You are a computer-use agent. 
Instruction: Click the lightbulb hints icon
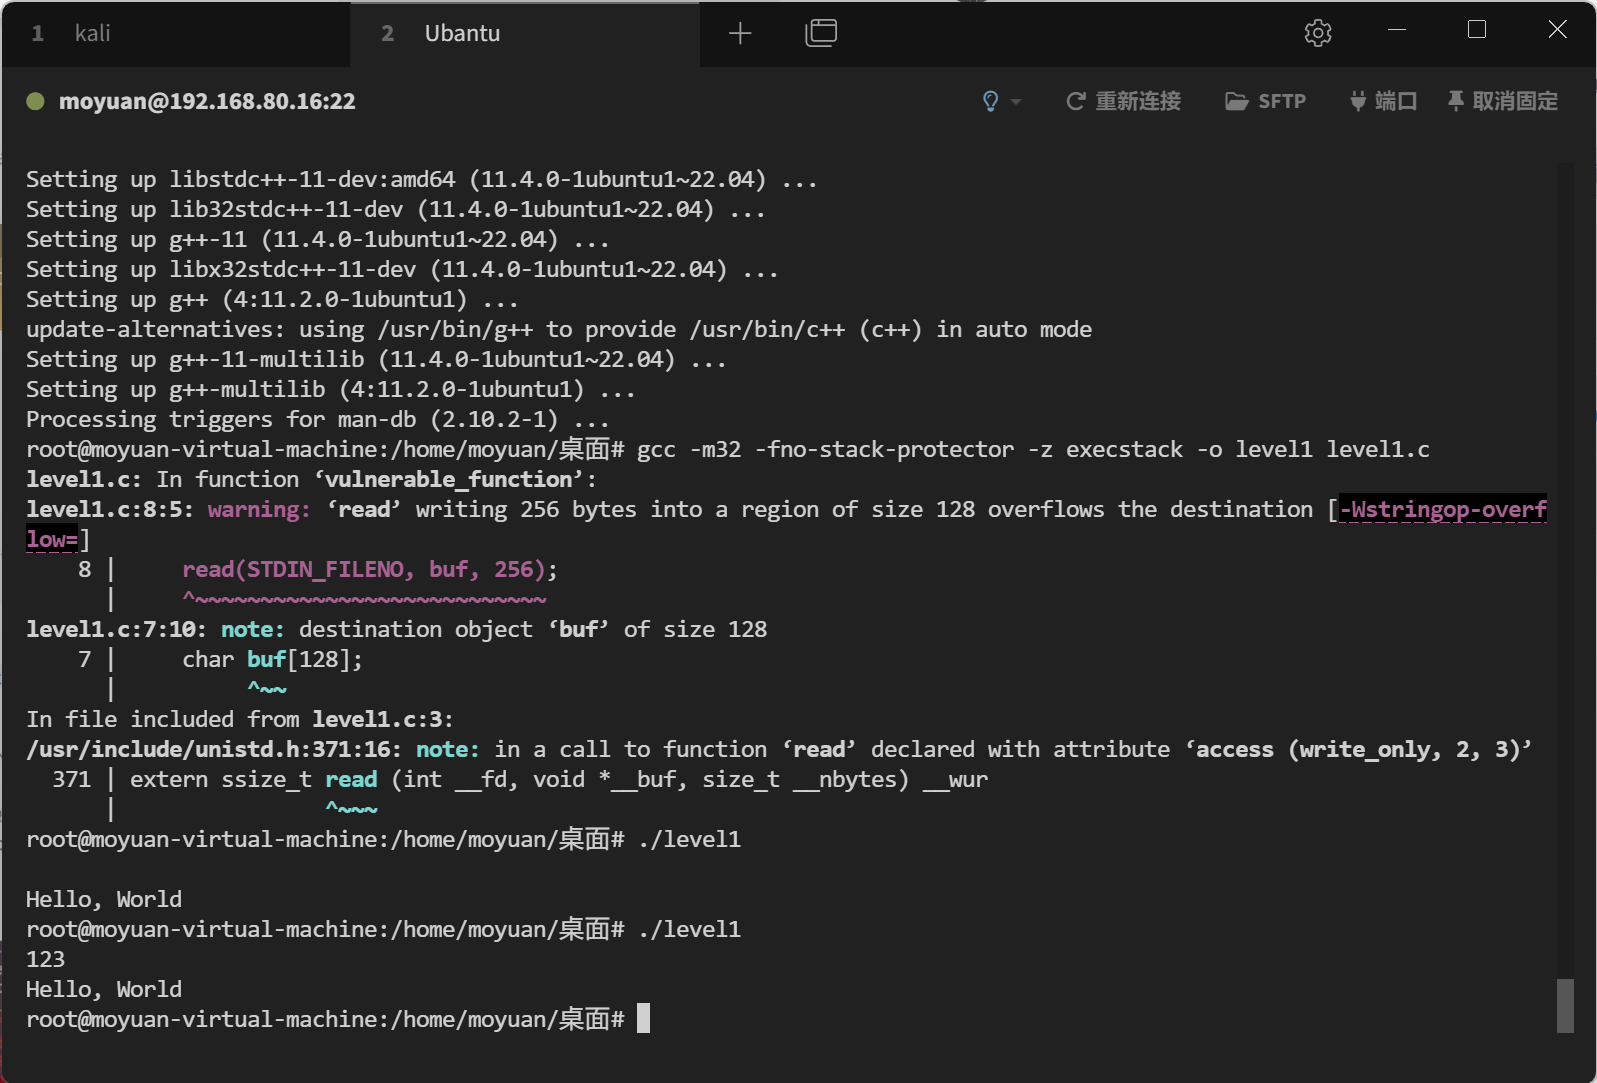(990, 101)
